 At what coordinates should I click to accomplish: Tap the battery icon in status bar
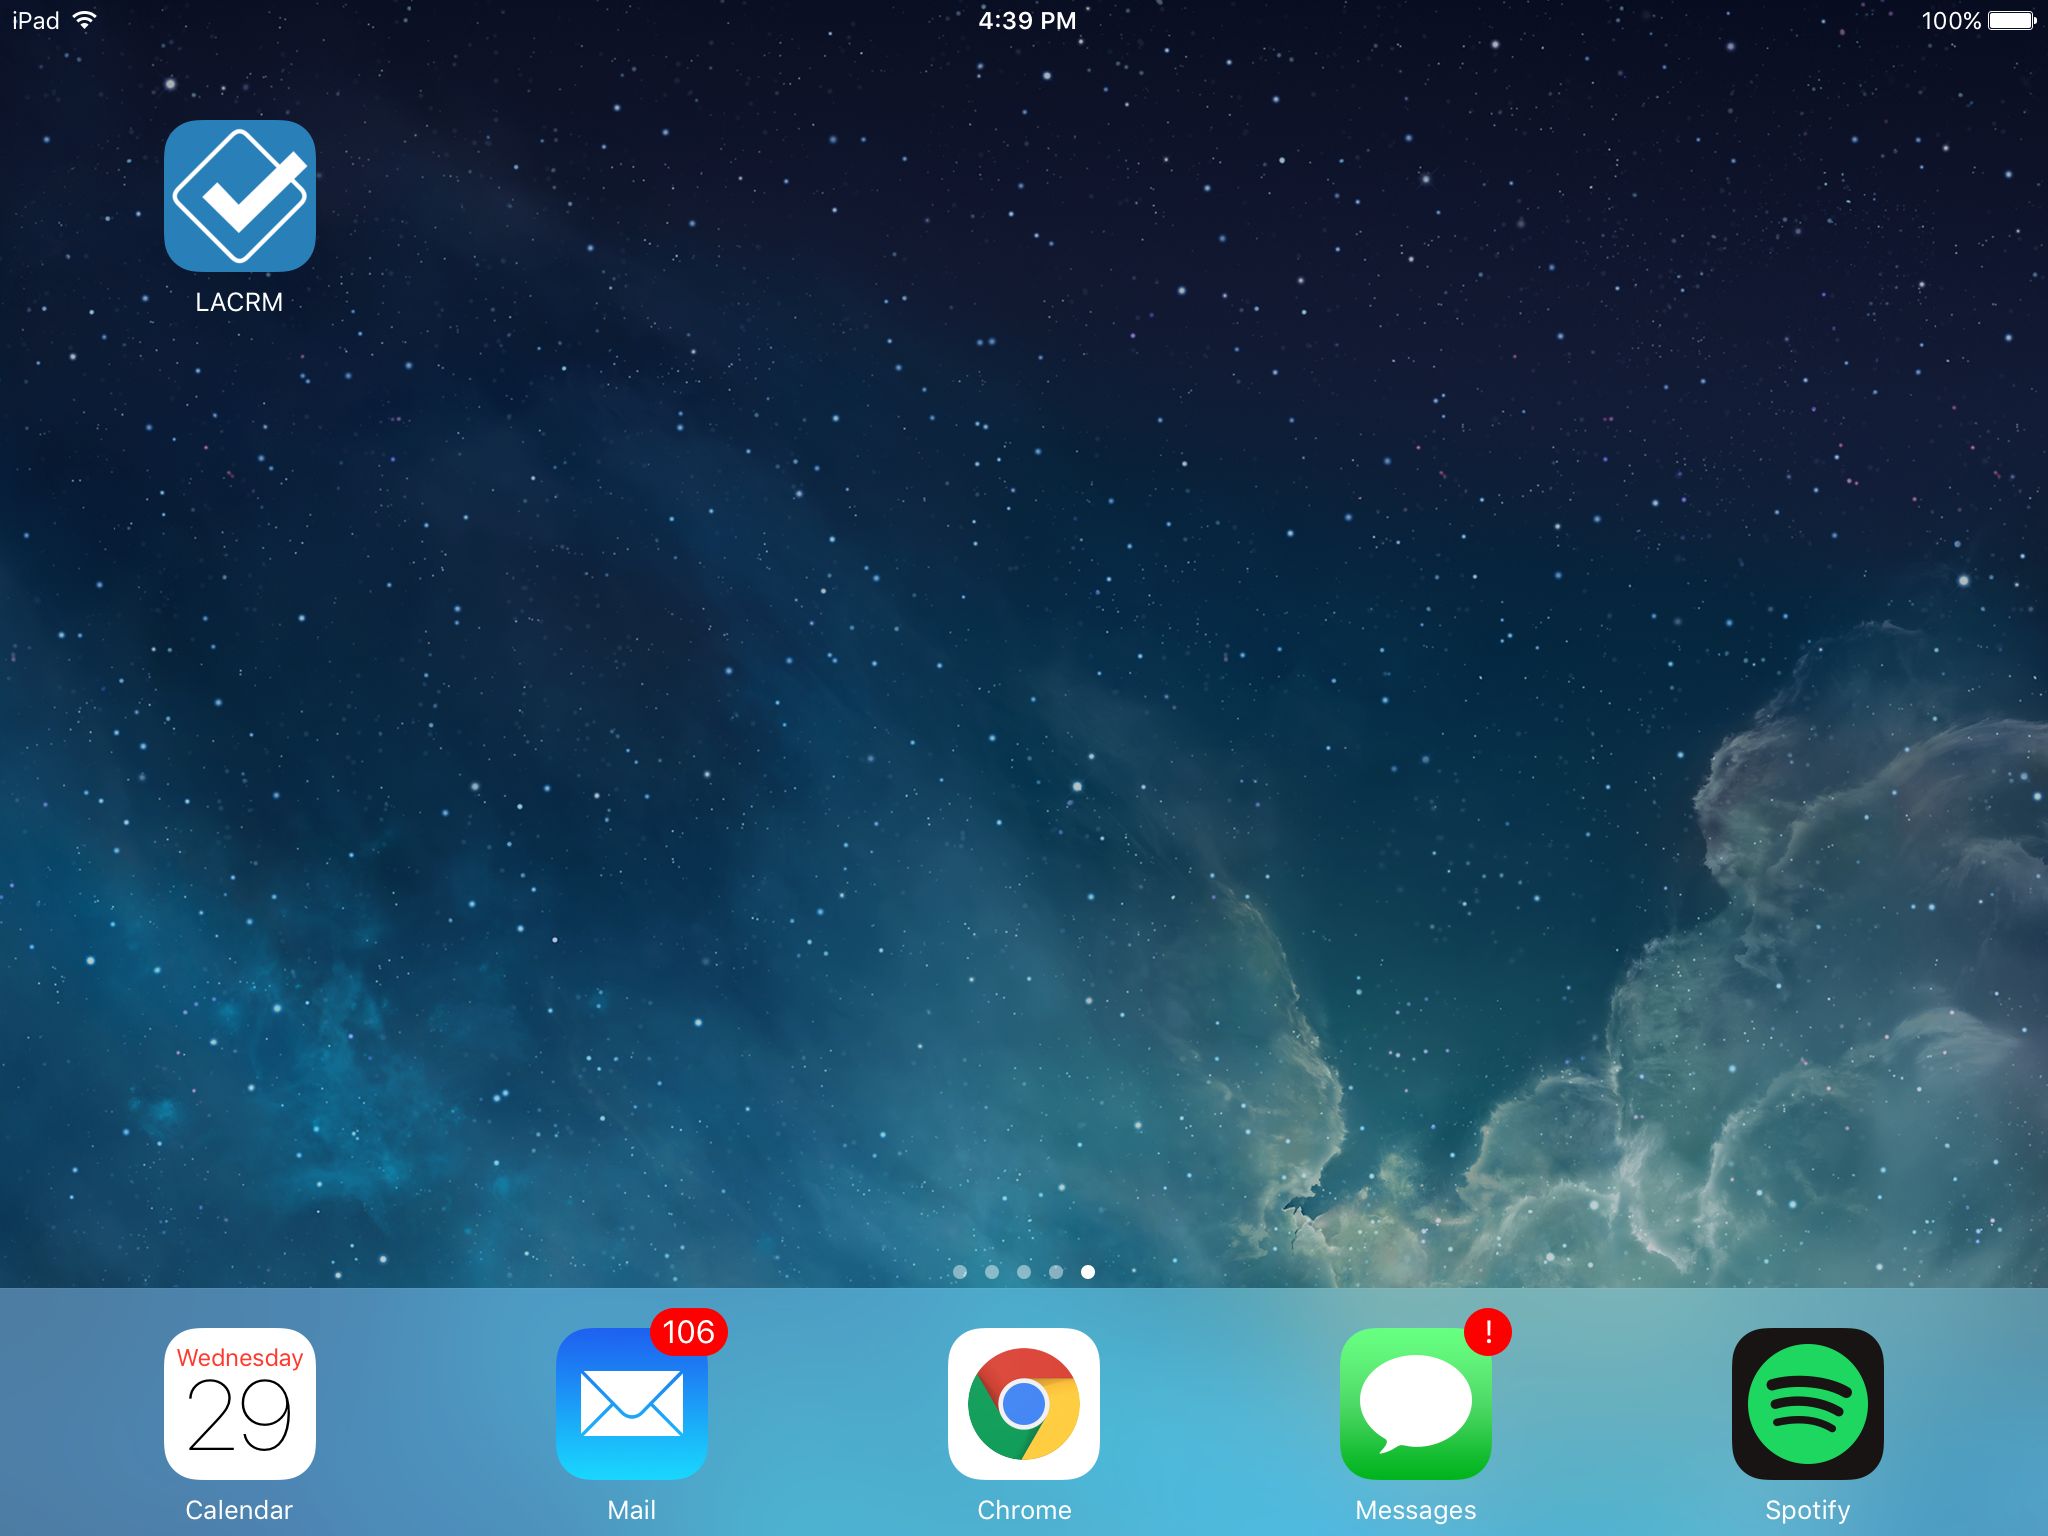pyautogui.click(x=2011, y=20)
